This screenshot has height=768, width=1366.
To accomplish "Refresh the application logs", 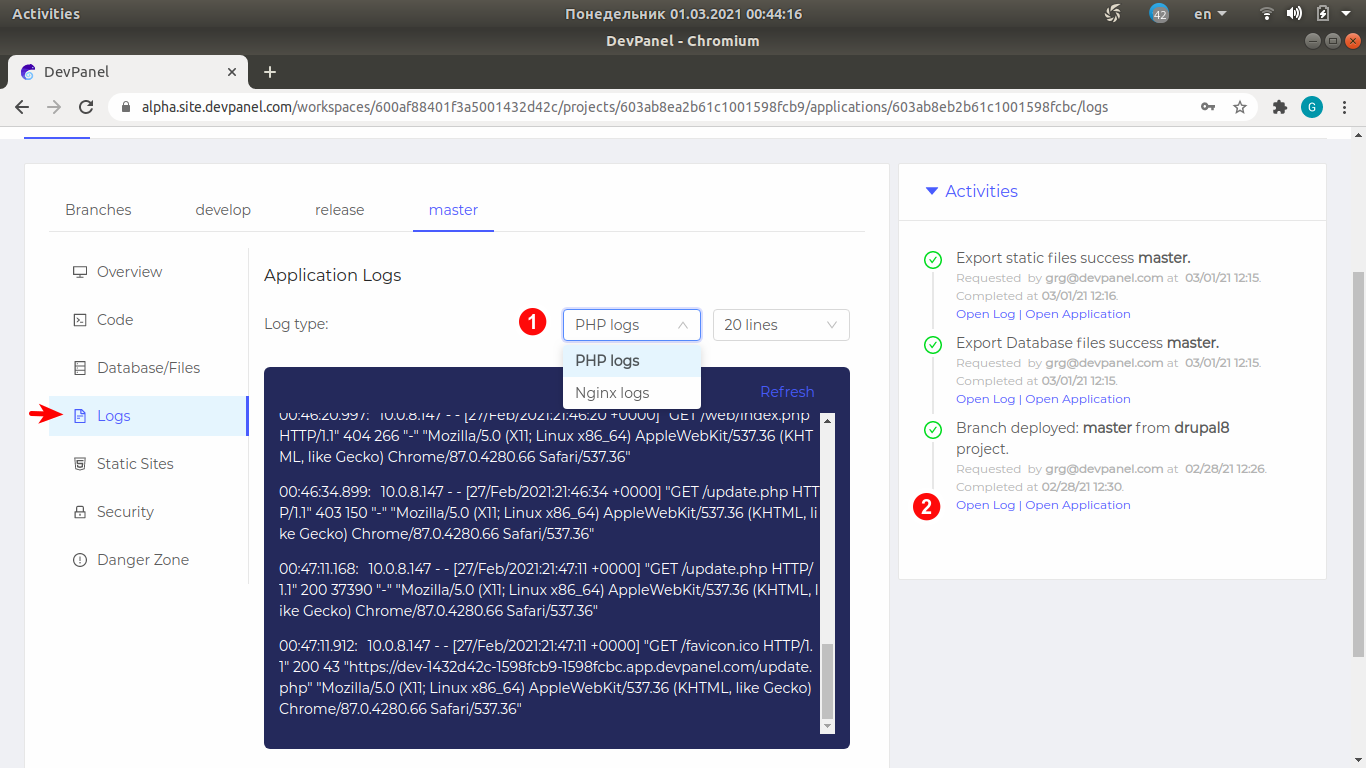I will 787,391.
